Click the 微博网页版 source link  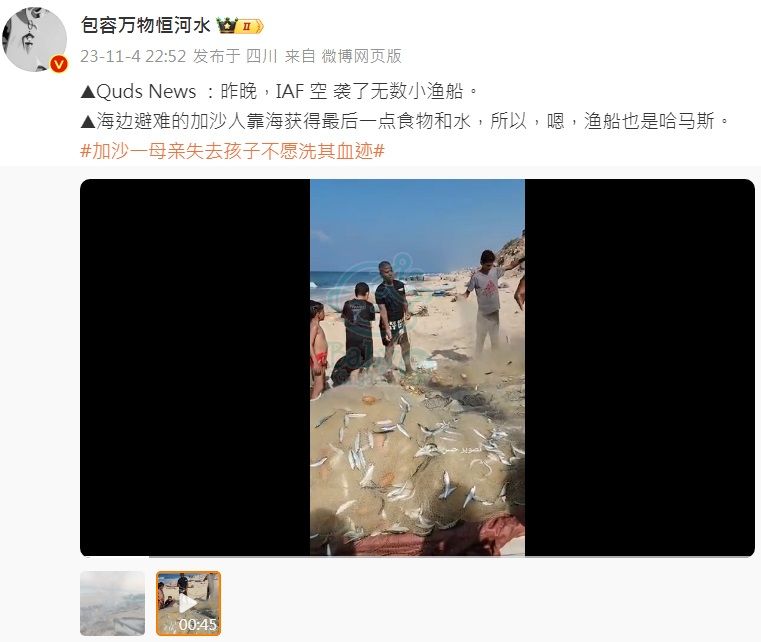pos(362,56)
